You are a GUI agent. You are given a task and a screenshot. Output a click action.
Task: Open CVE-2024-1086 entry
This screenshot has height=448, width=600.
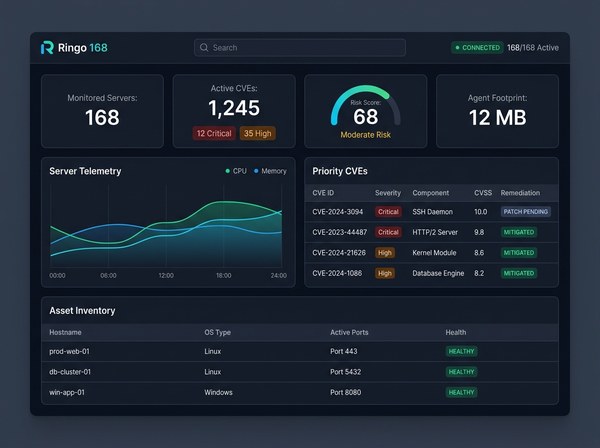pos(337,273)
